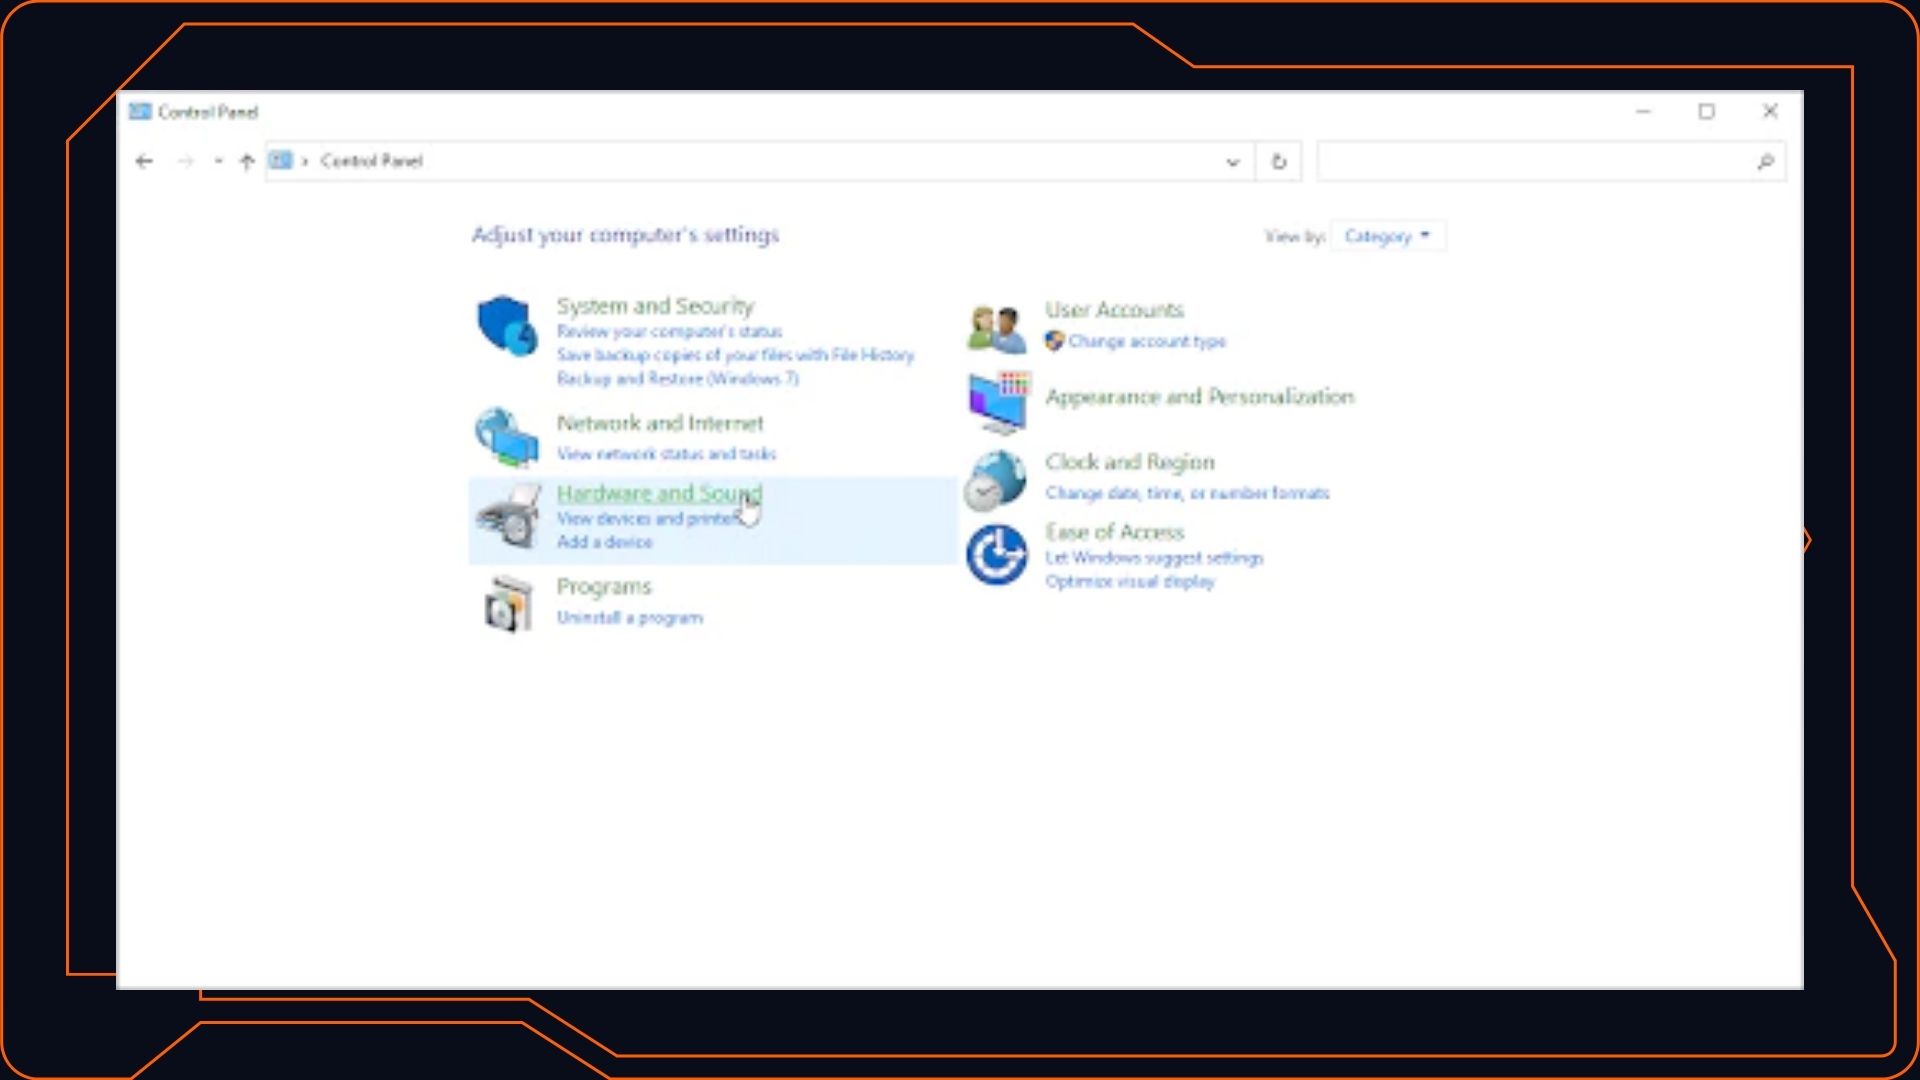Open the System and Security shield icon

point(507,325)
